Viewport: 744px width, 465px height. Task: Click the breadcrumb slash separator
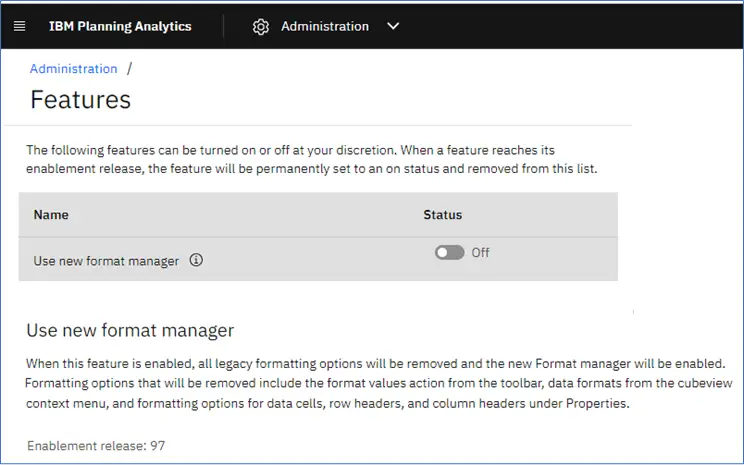pyautogui.click(x=130, y=68)
